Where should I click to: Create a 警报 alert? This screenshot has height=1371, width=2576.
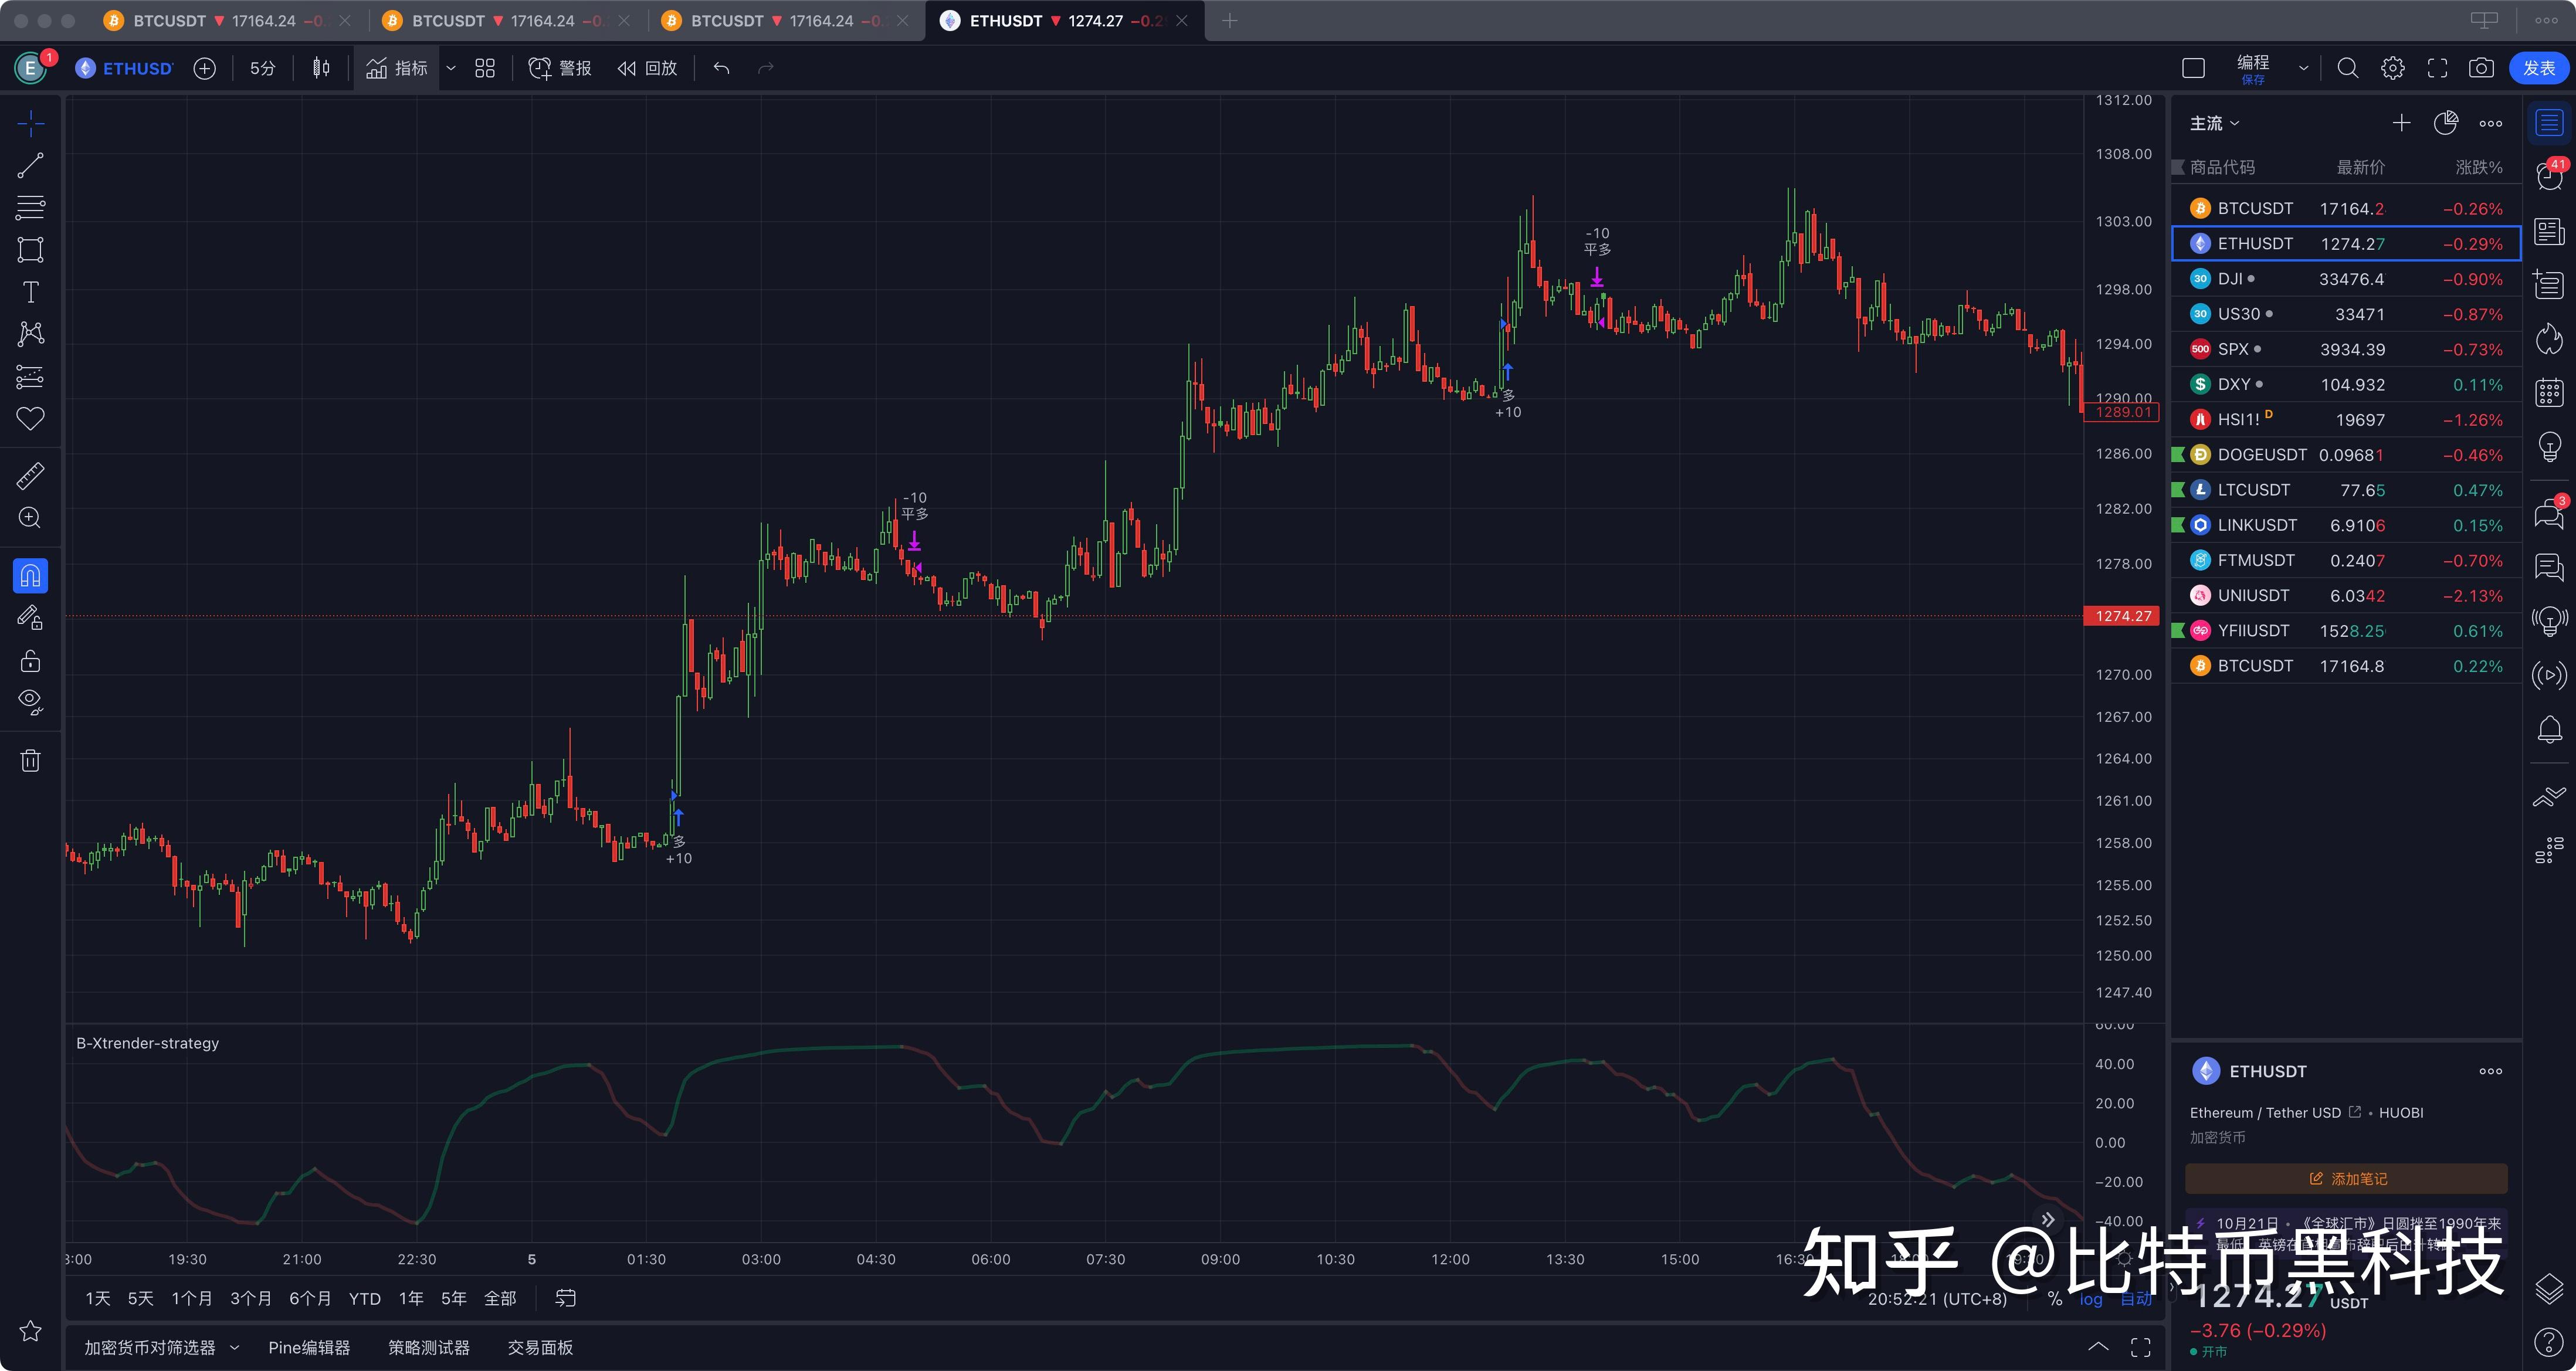tap(560, 68)
